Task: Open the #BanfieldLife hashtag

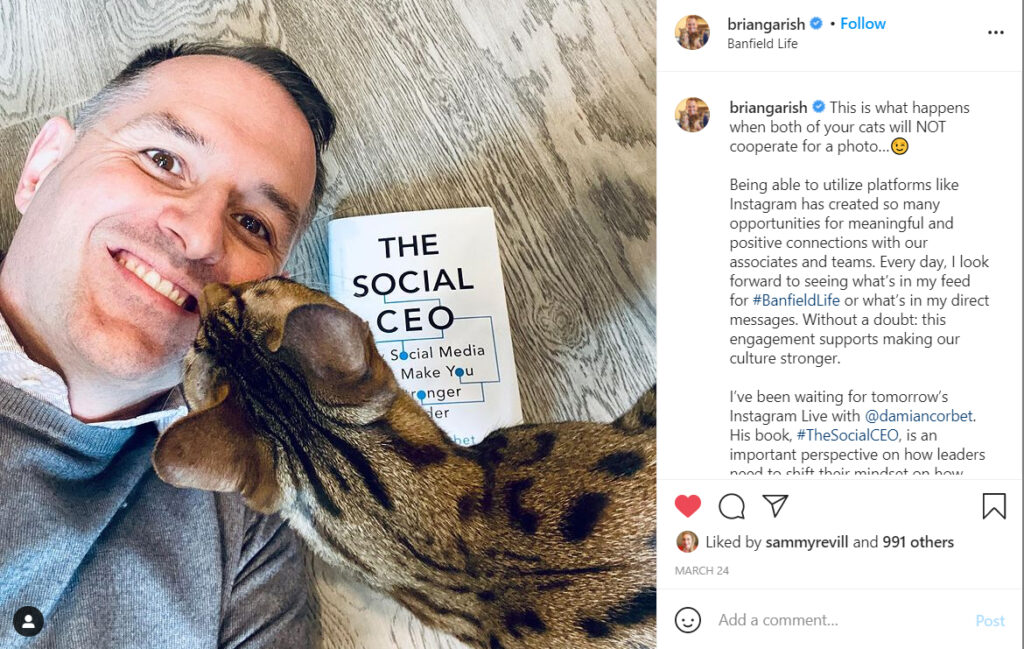Action: (796, 300)
